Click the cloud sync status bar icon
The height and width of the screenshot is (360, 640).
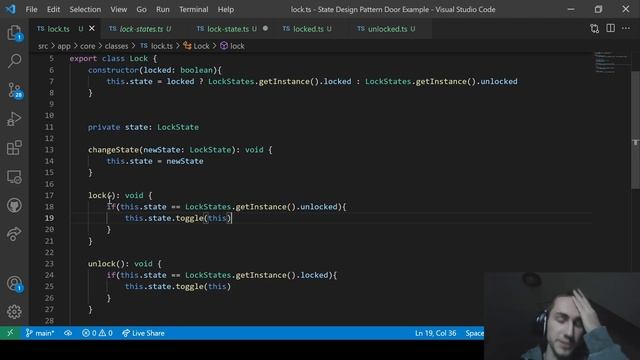pyautogui.click(x=68, y=333)
